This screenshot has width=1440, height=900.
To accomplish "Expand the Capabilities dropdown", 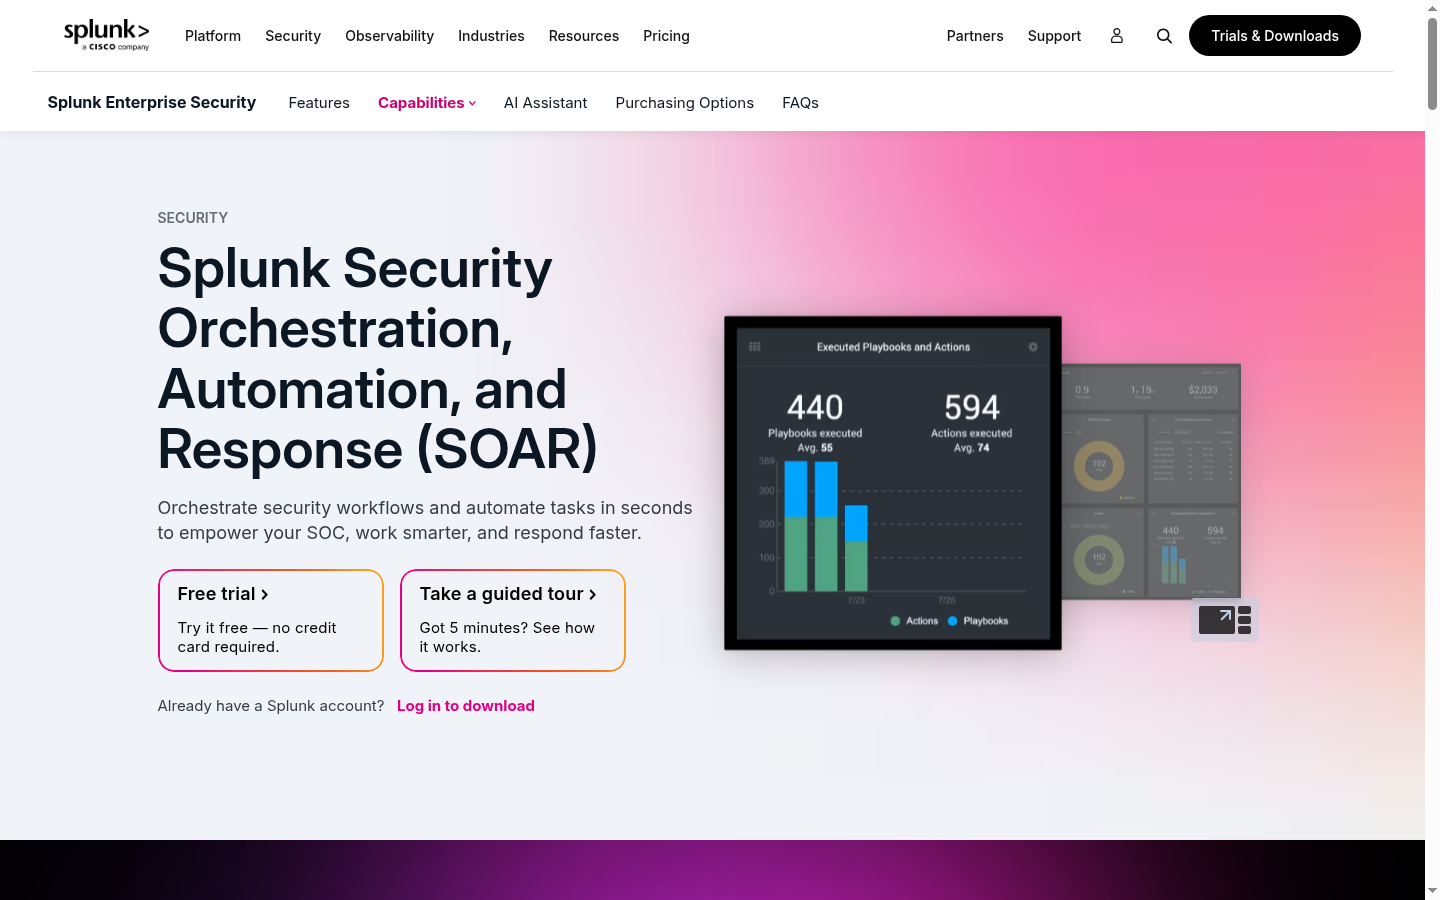I will tap(427, 103).
